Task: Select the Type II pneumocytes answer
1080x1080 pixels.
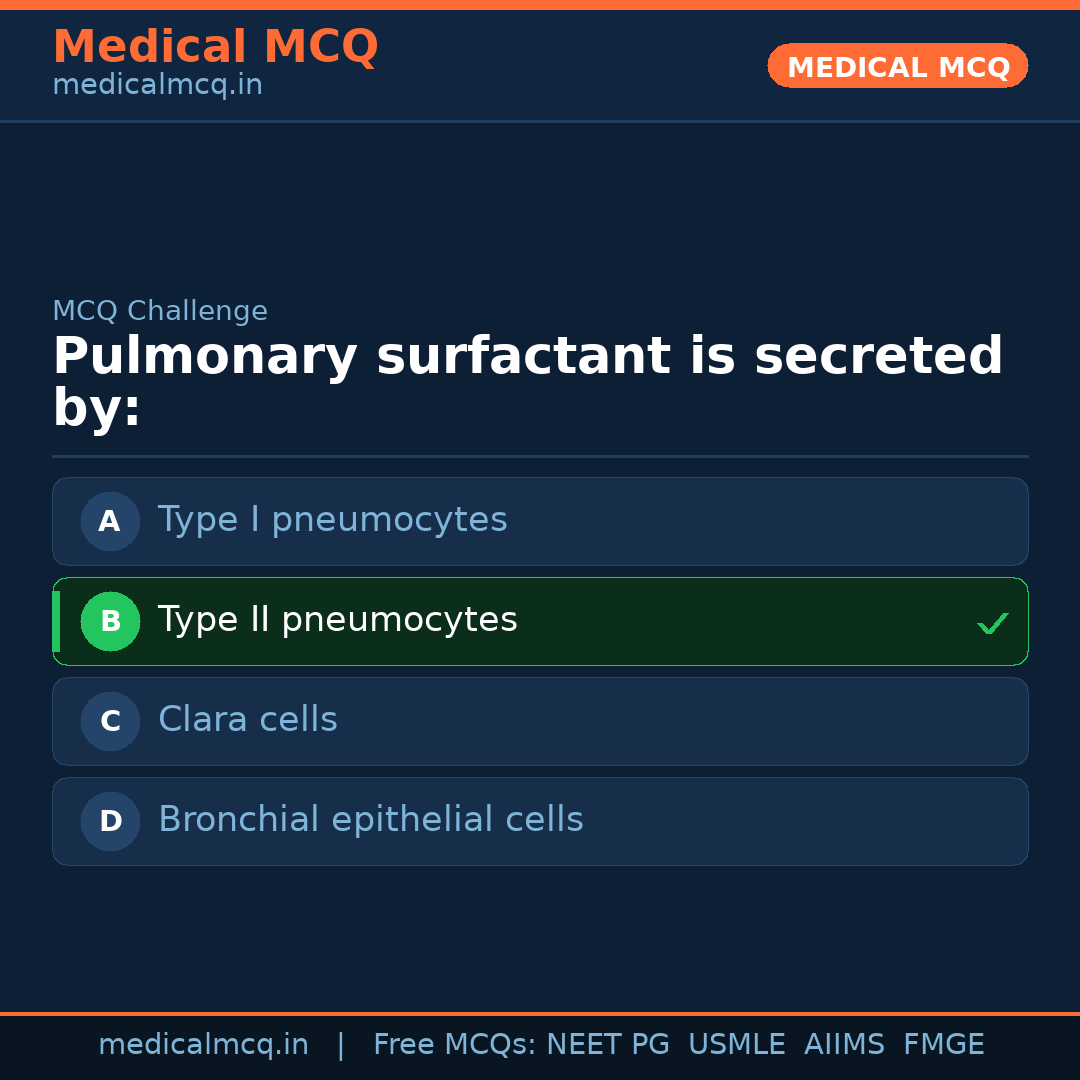Action: [337, 620]
